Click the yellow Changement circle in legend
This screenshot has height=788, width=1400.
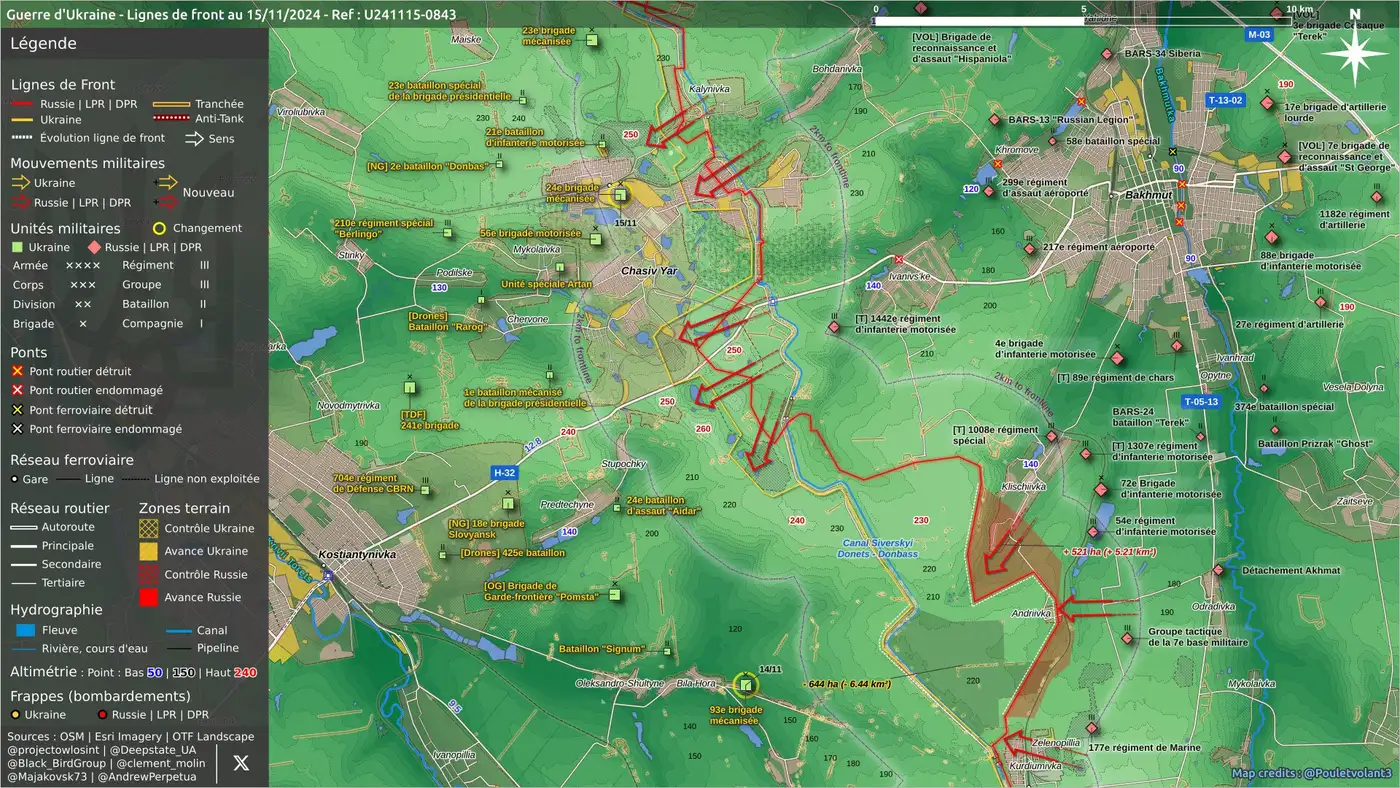[158, 228]
